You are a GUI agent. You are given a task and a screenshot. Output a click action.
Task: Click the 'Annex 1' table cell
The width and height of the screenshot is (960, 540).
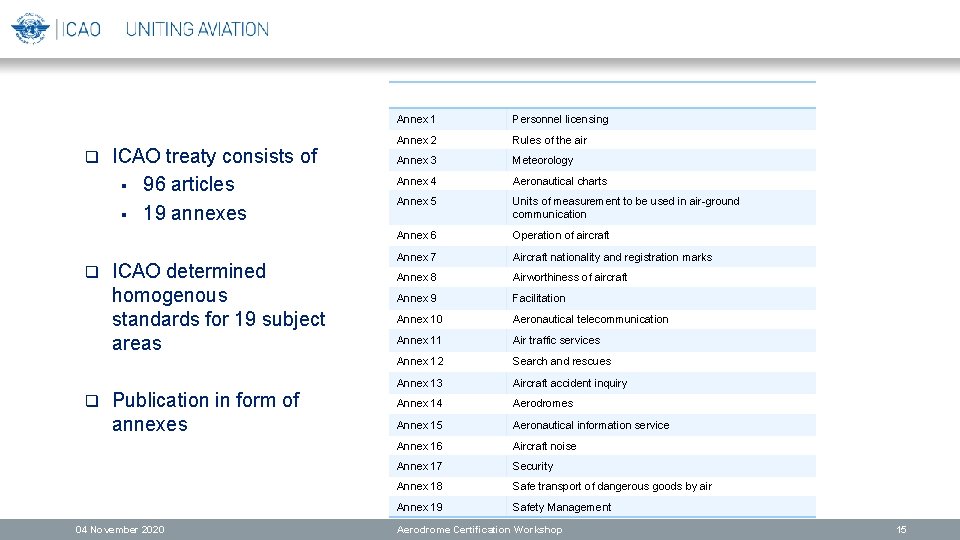tap(448, 119)
